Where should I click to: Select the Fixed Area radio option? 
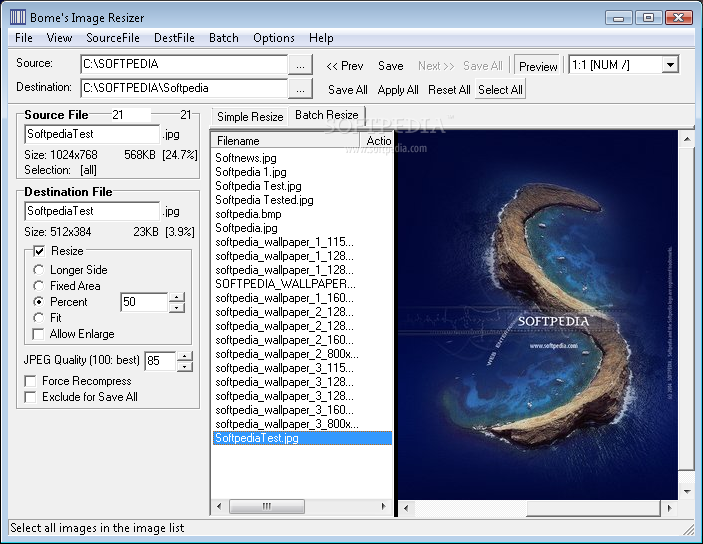(x=39, y=286)
